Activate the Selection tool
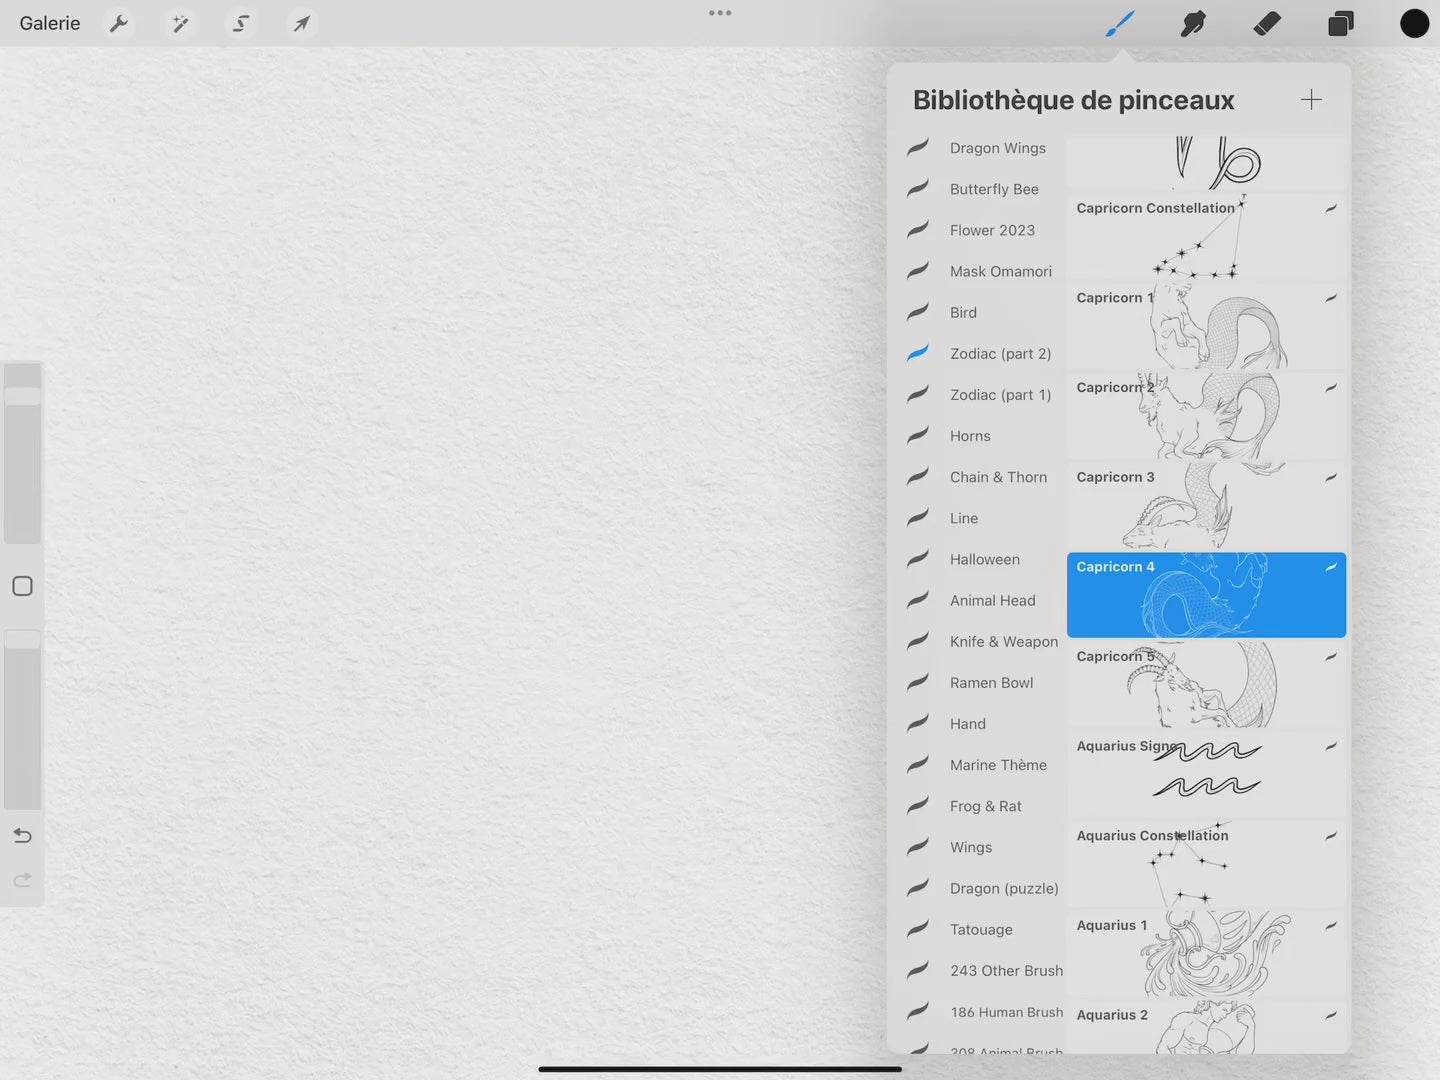Image resolution: width=1440 pixels, height=1080 pixels. (x=241, y=23)
